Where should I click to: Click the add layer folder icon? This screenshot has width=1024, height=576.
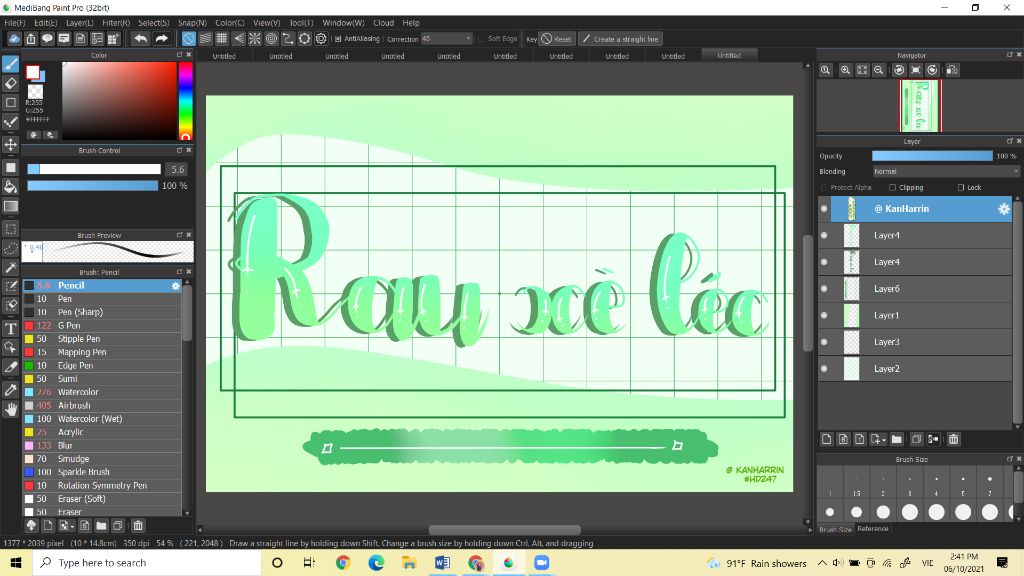pyautogui.click(x=897, y=440)
